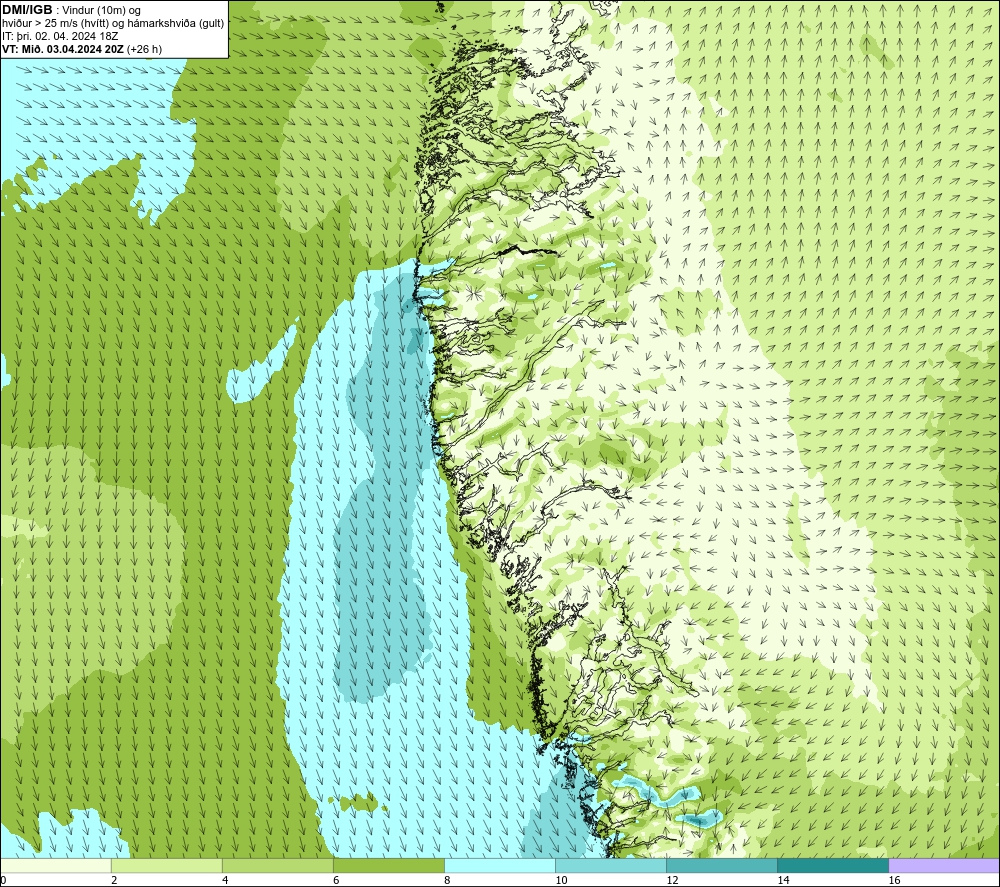
Task: Click the purple swatch above 16 m/s
Action: (x=944, y=866)
